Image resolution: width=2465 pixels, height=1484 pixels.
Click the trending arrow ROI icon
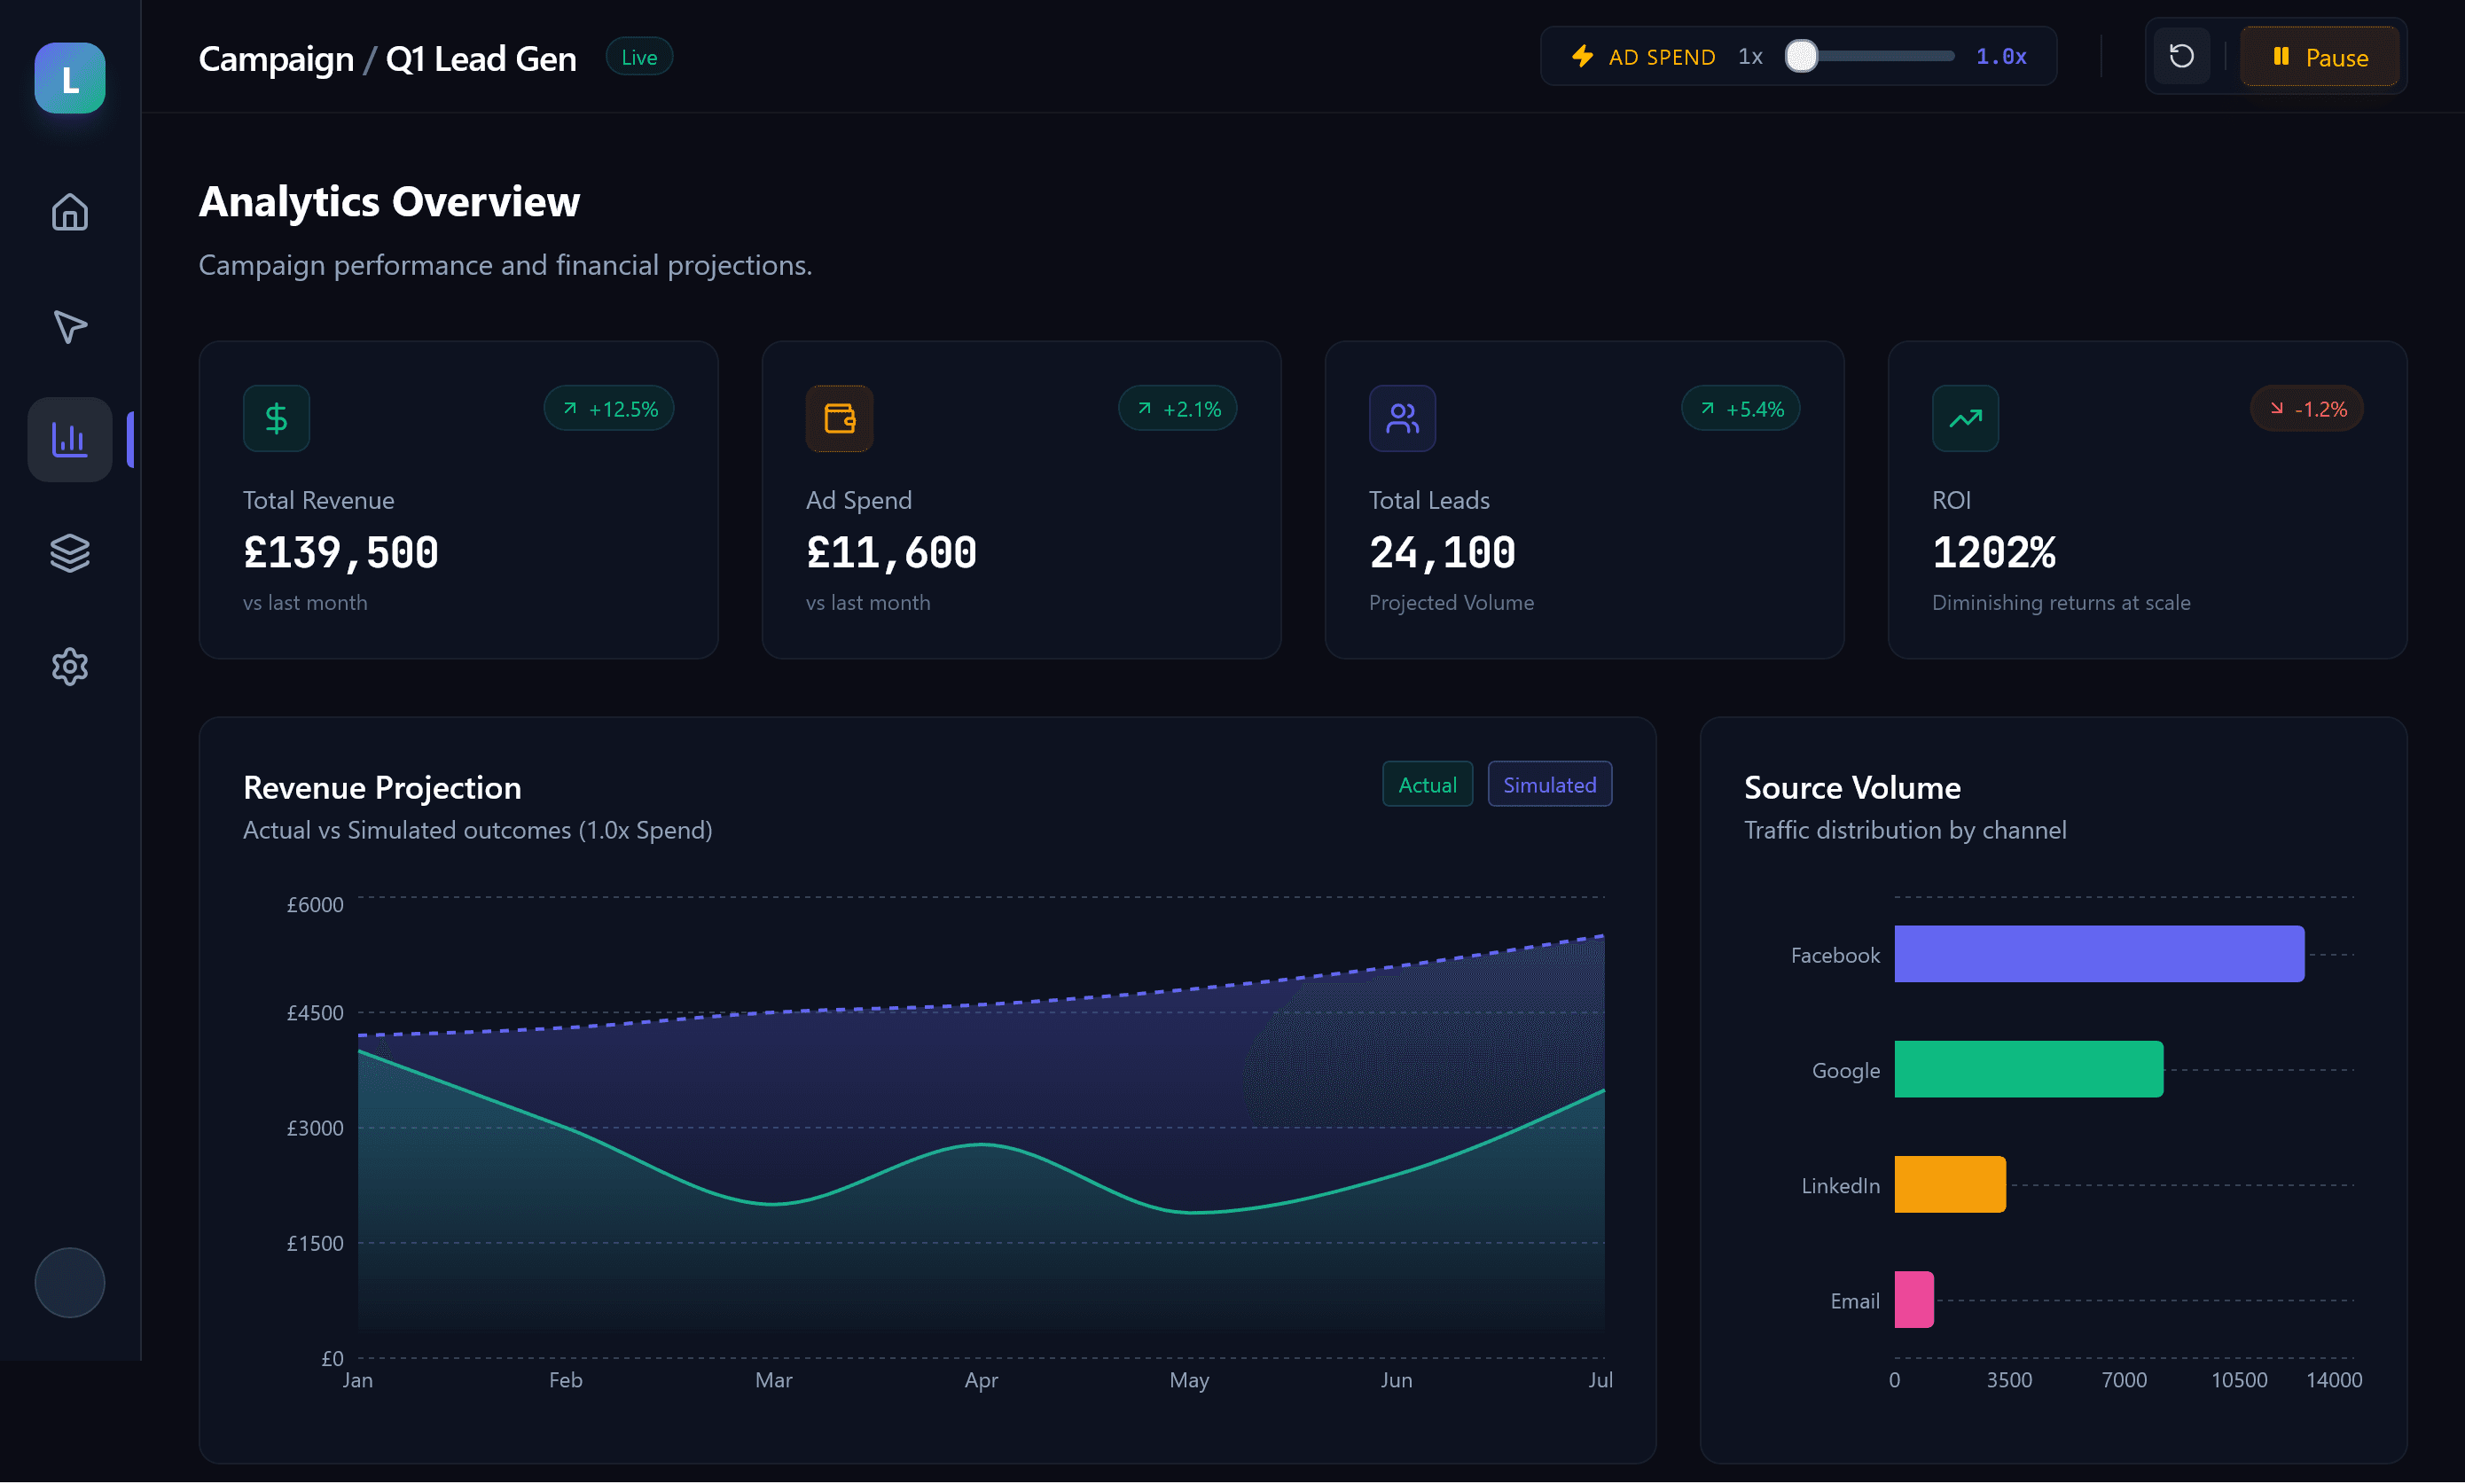[x=1965, y=418]
